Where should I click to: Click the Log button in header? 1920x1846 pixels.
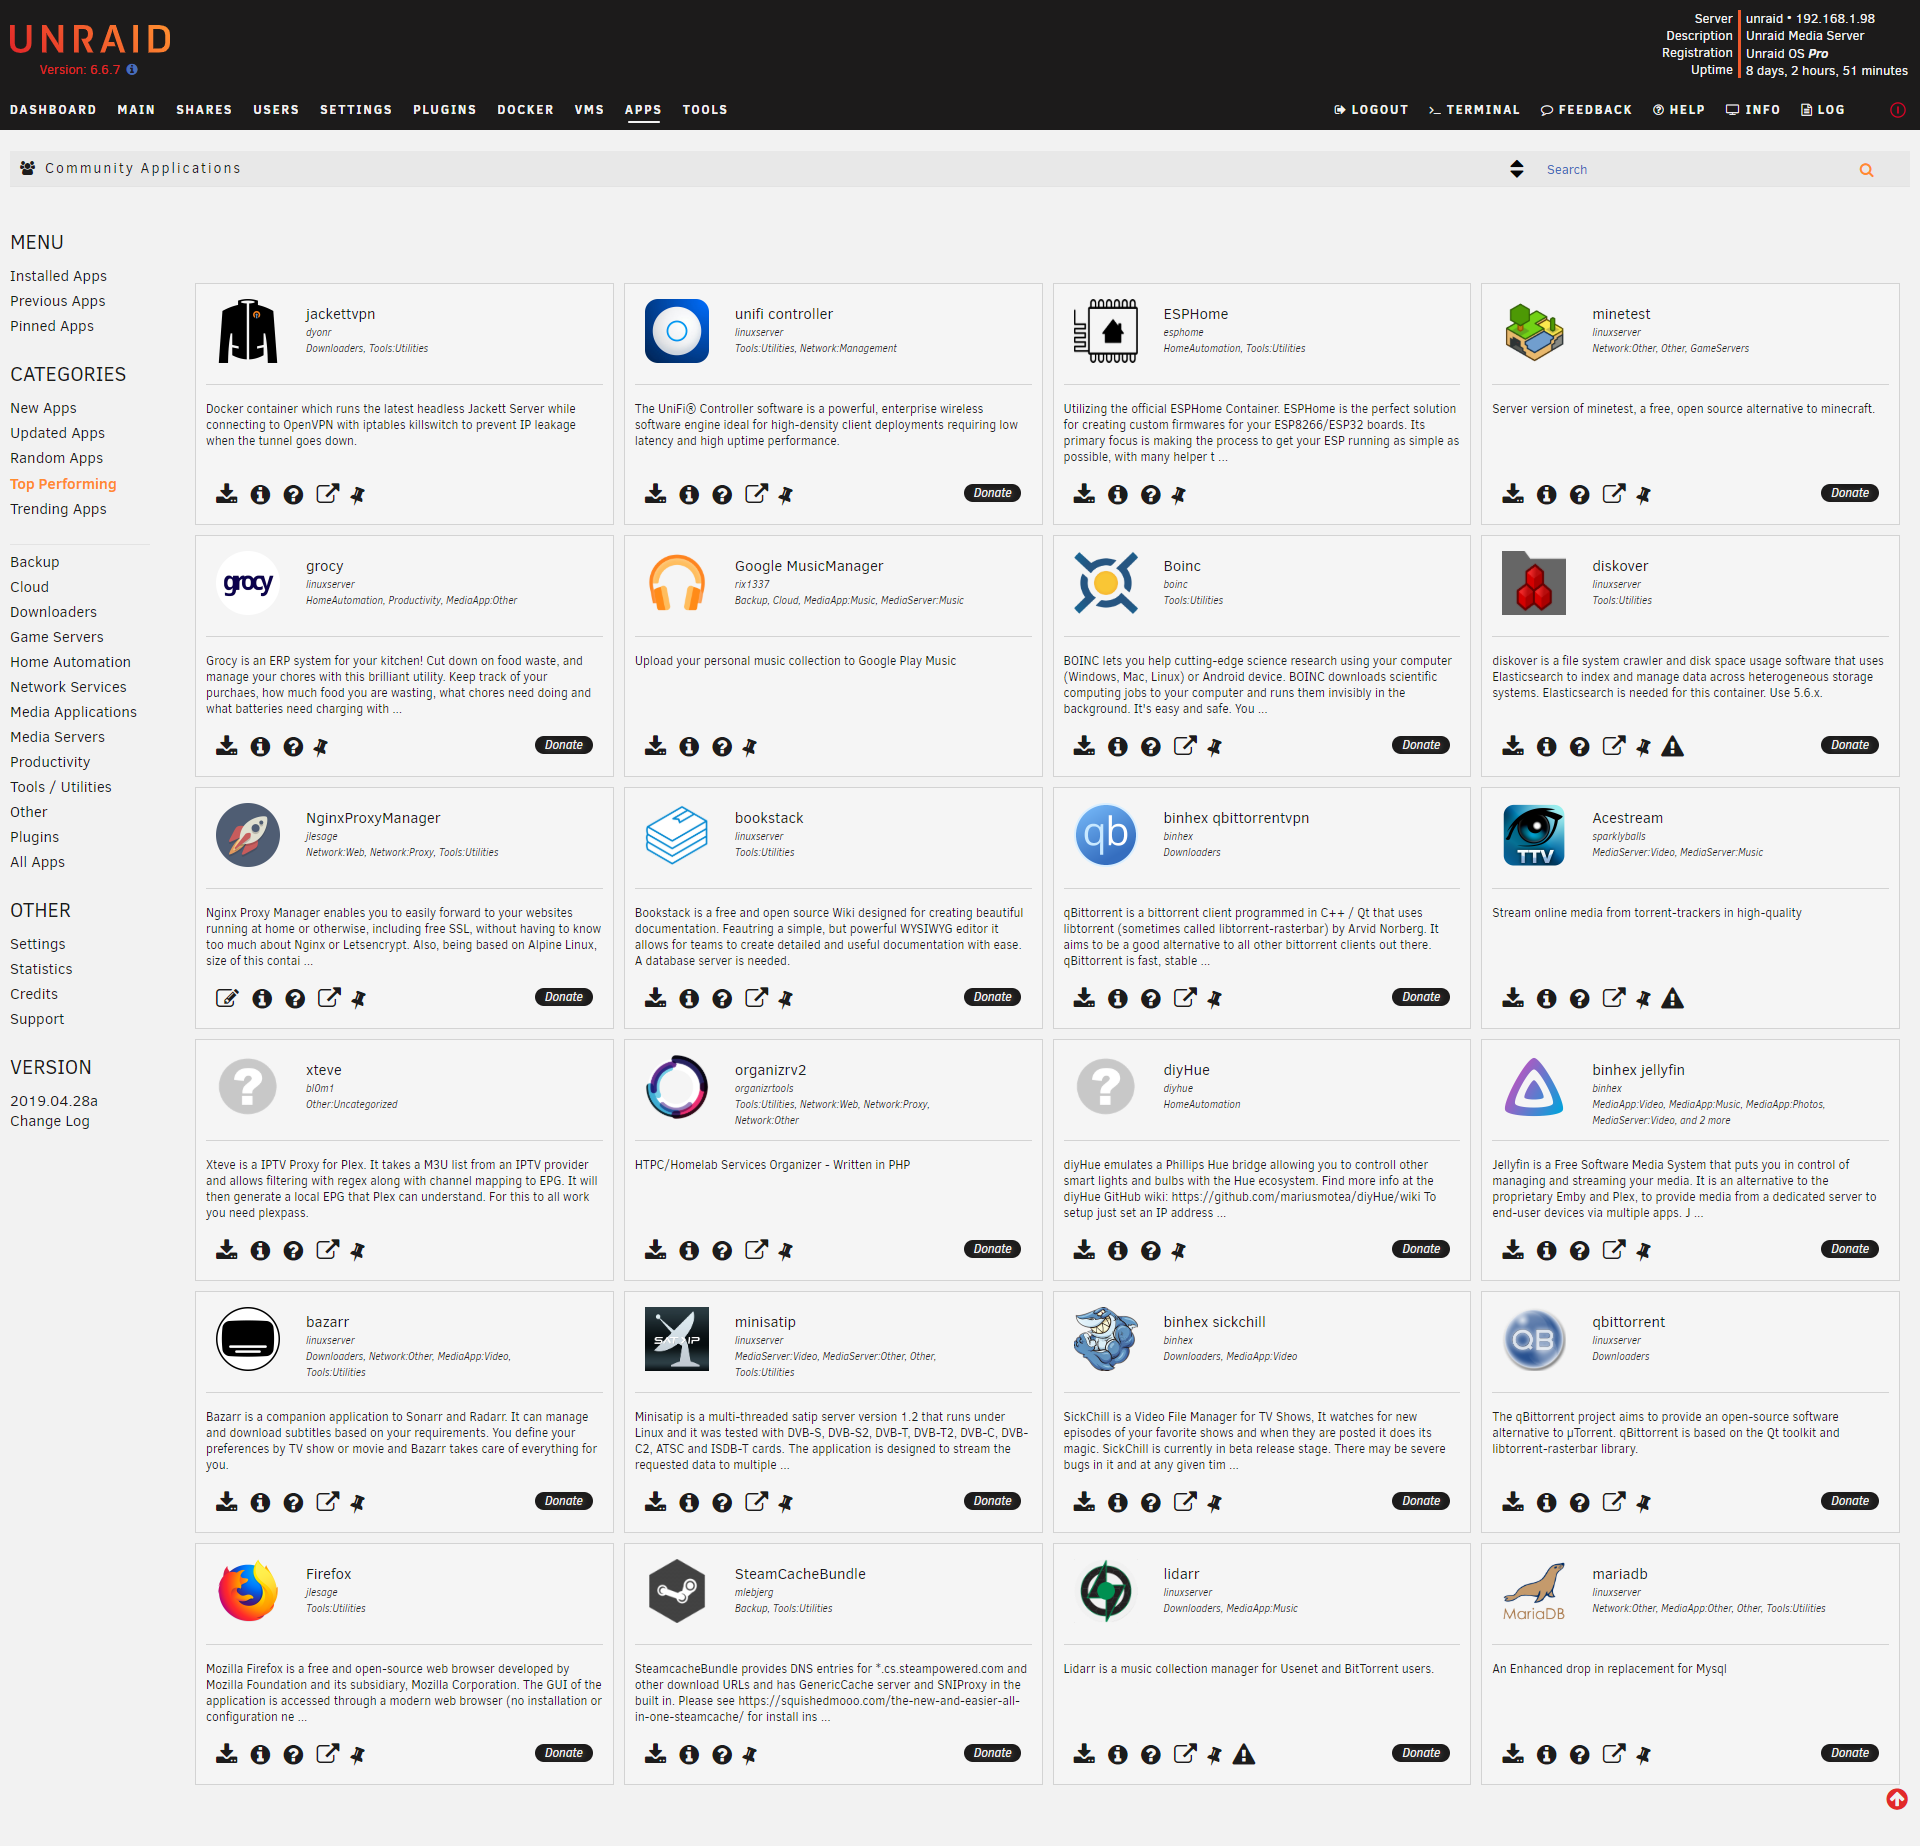pos(1823,110)
